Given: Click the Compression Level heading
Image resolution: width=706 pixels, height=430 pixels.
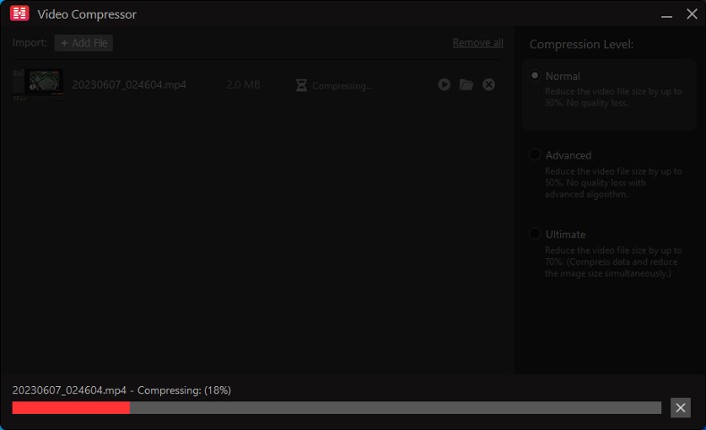Looking at the screenshot, I should [x=581, y=44].
